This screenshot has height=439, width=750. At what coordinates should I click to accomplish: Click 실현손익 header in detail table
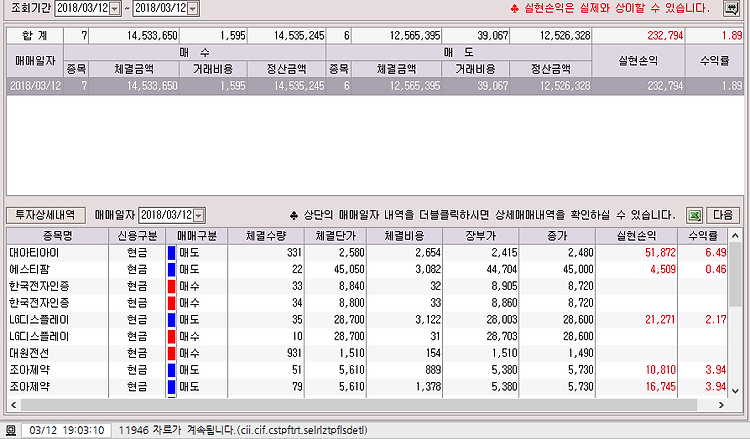click(x=637, y=236)
